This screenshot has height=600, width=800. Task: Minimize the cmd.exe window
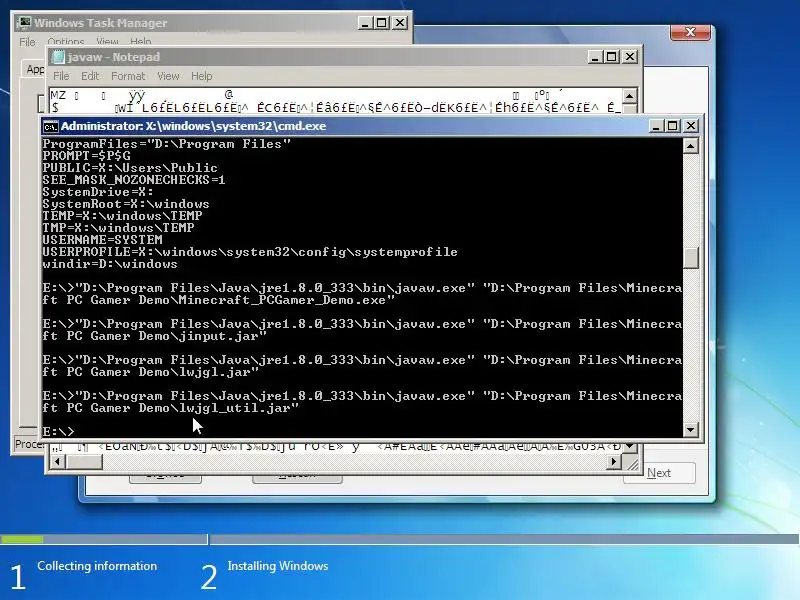(x=656, y=126)
